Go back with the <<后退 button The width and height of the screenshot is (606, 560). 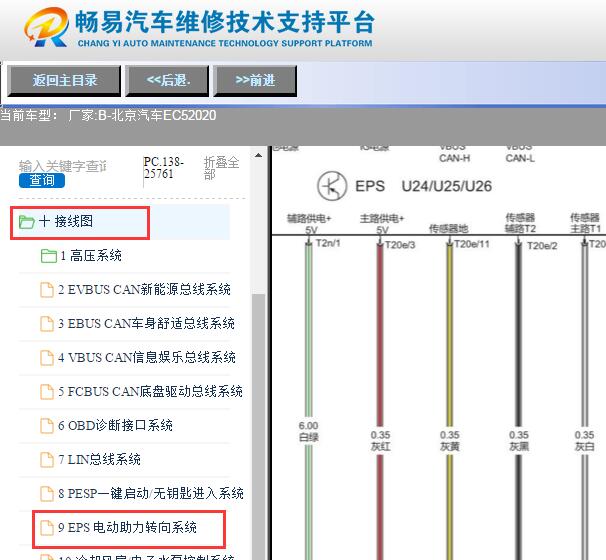(x=167, y=80)
